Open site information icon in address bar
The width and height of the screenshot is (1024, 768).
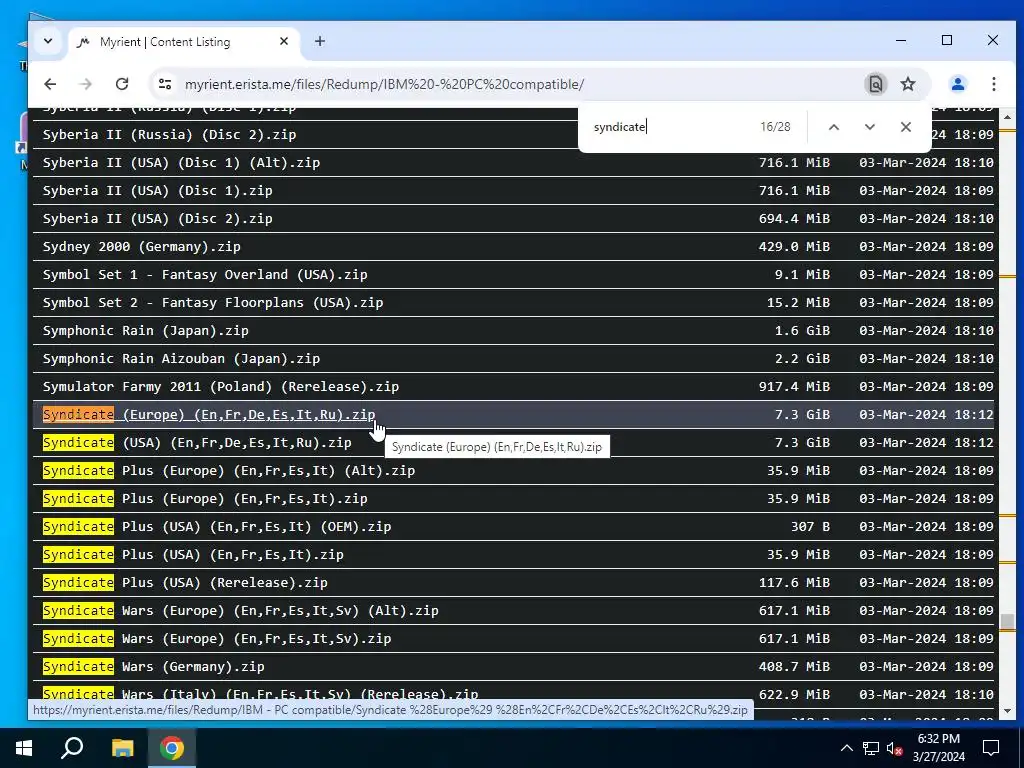[165, 84]
